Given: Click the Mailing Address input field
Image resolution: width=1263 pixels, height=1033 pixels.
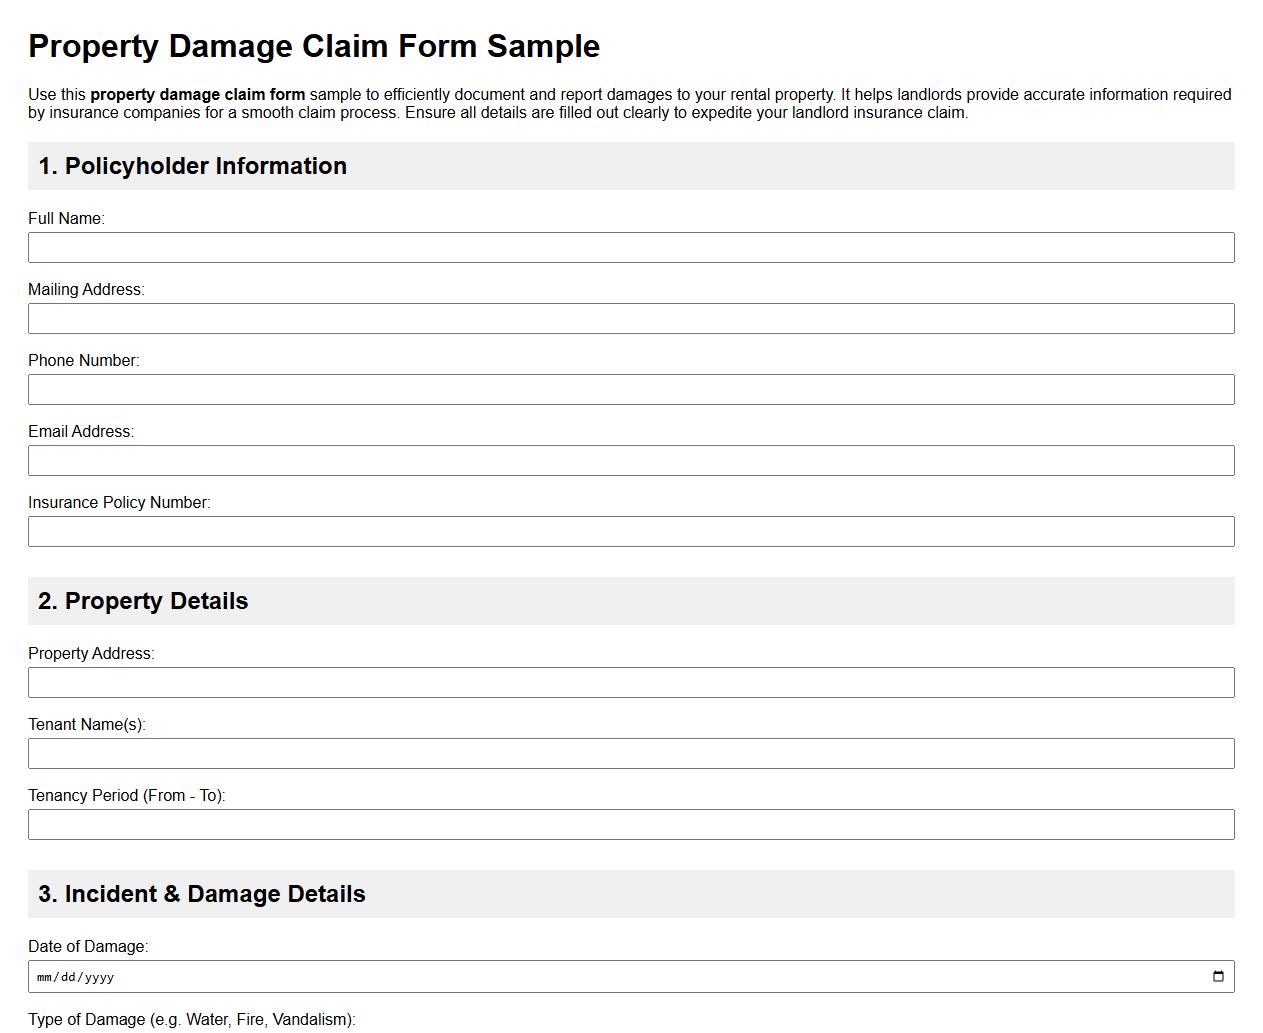Looking at the screenshot, I should point(631,318).
